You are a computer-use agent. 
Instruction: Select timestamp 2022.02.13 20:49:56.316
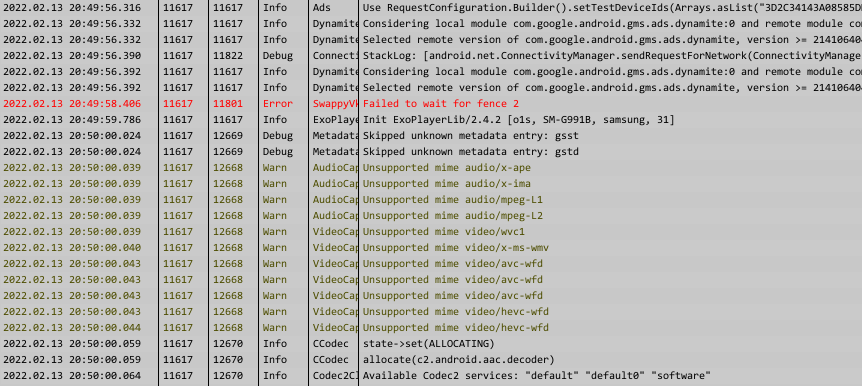(72, 8)
